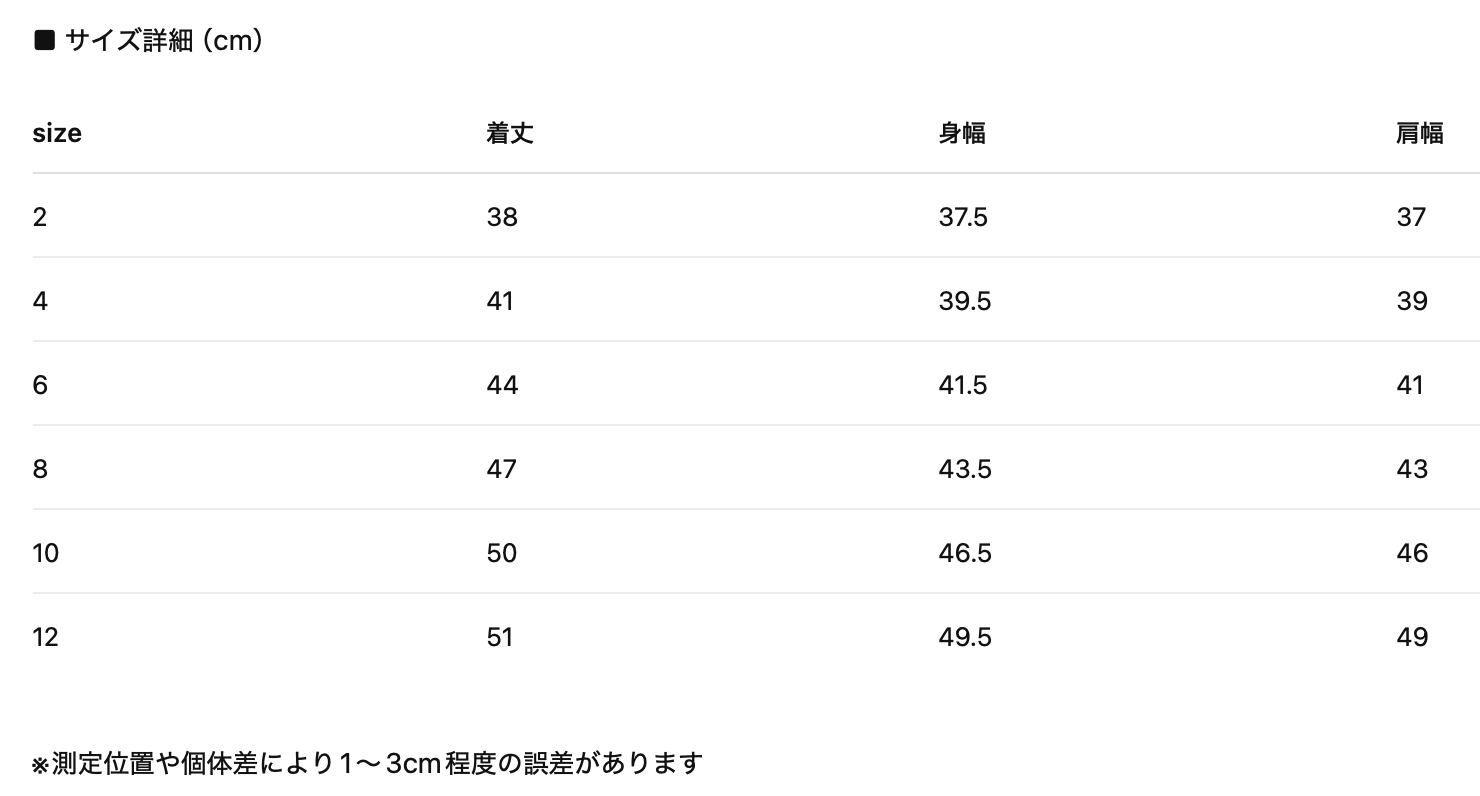Click size 10 in the size column
The width and height of the screenshot is (1480, 796).
pyautogui.click(x=46, y=553)
